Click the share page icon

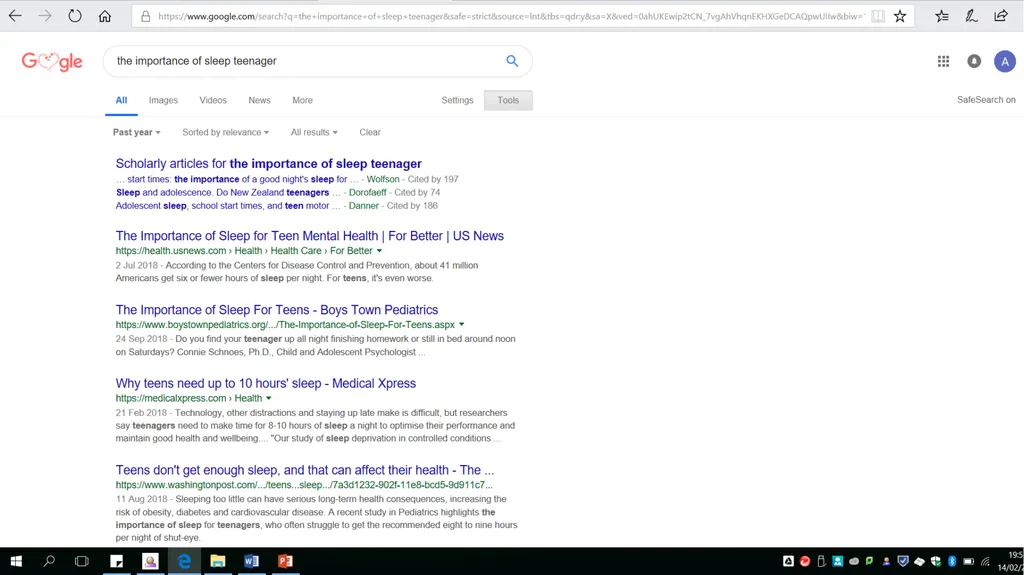[x=1000, y=16]
